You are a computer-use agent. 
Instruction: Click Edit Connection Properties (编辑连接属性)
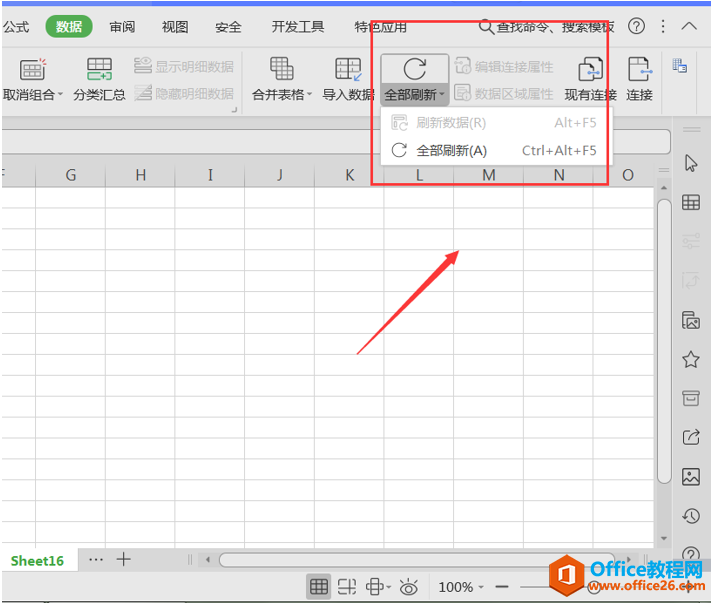[x=504, y=66]
